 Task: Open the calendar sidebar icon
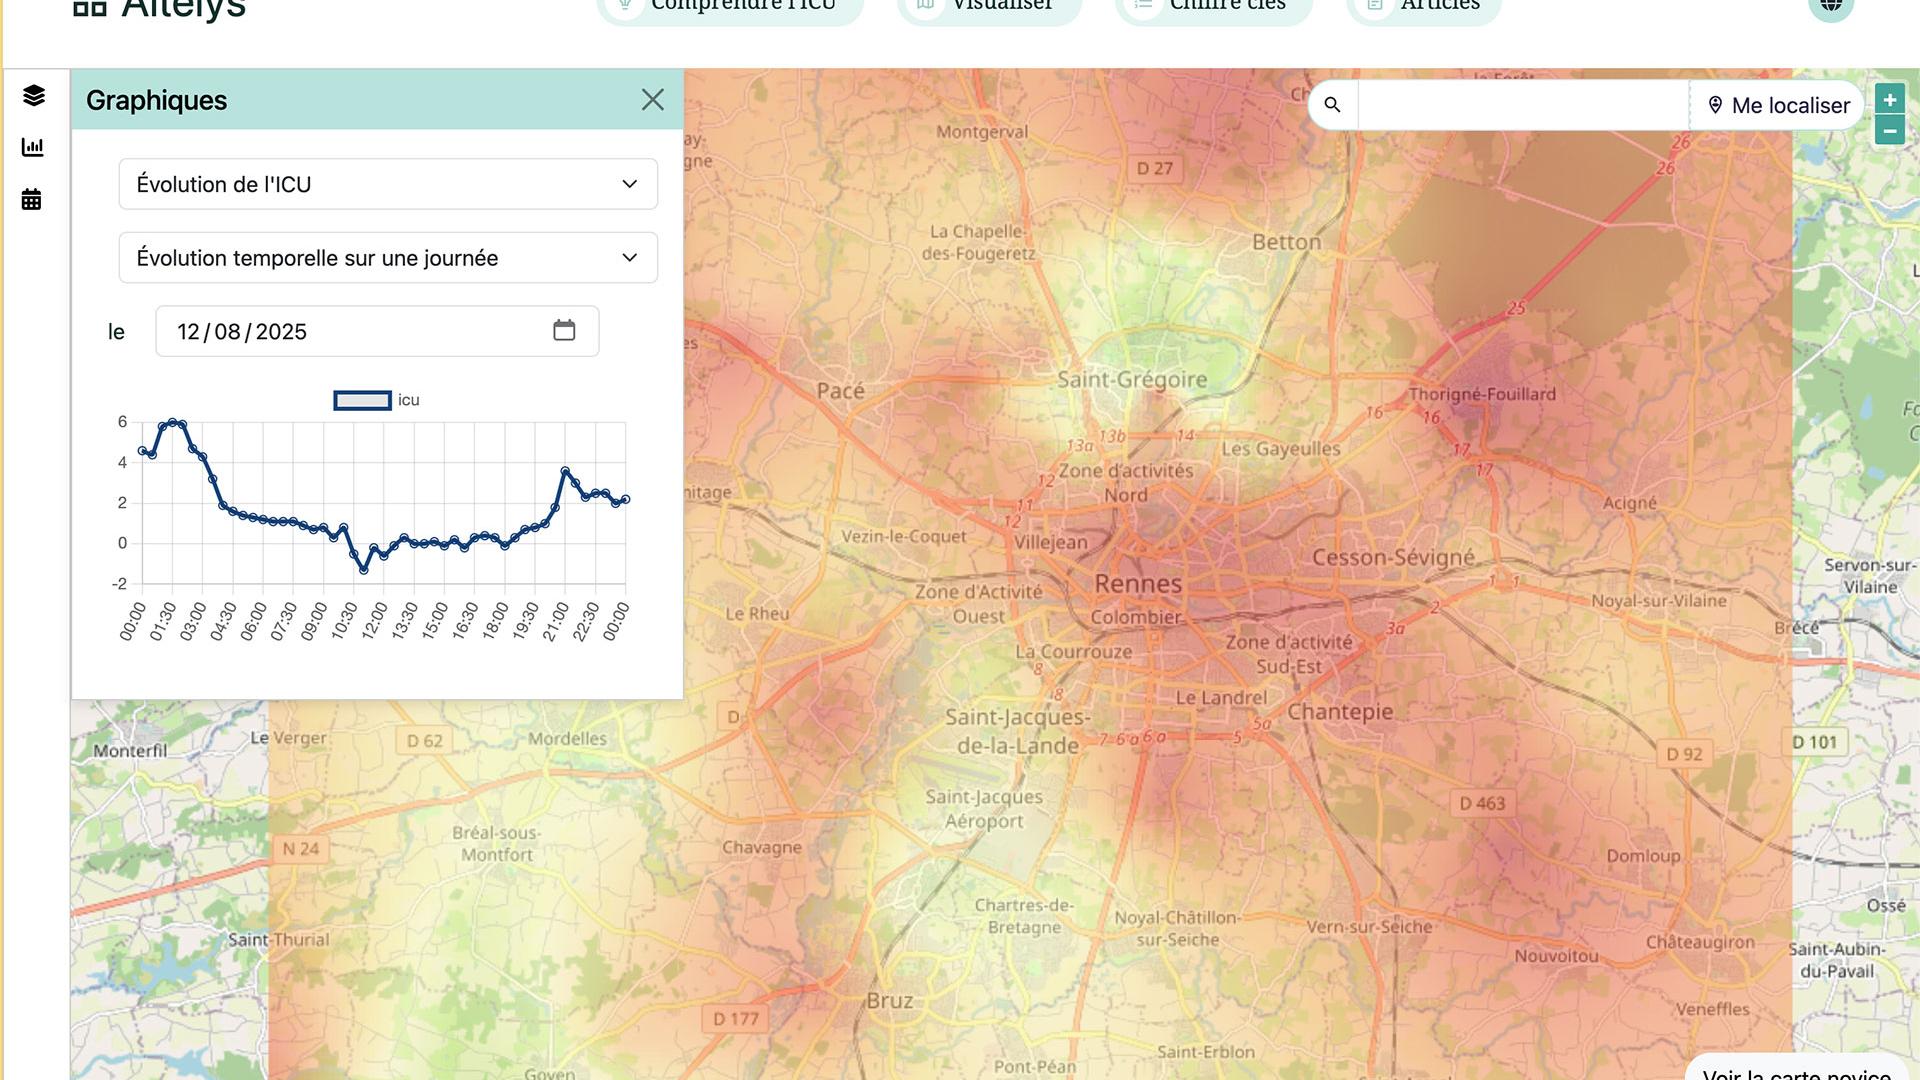point(31,198)
